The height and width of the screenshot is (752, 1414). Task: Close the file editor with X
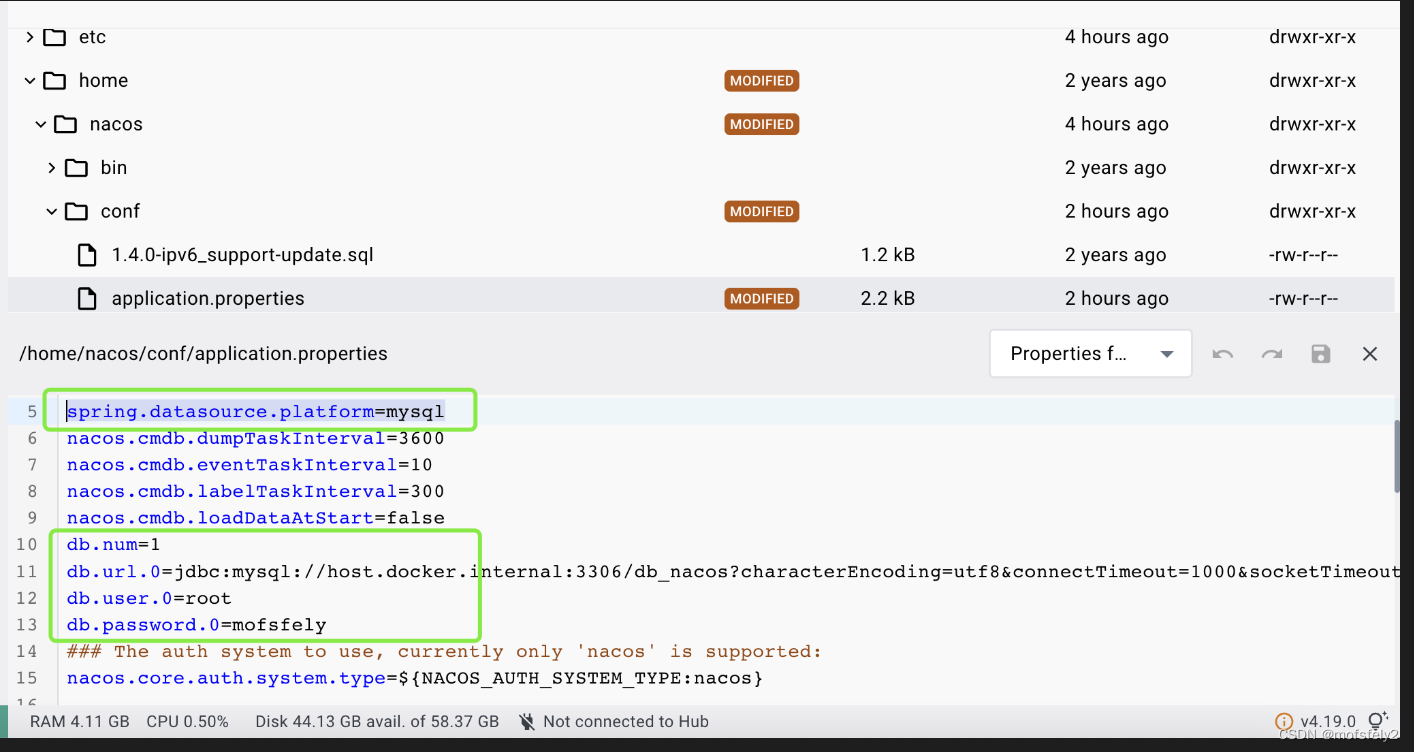point(1370,354)
